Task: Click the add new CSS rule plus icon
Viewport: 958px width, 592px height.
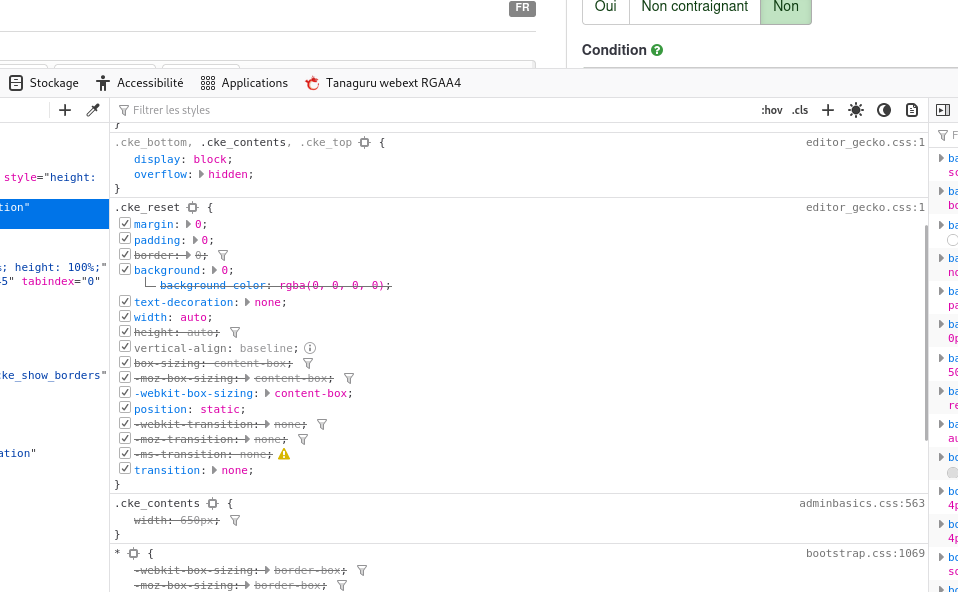Action: pyautogui.click(x=828, y=110)
